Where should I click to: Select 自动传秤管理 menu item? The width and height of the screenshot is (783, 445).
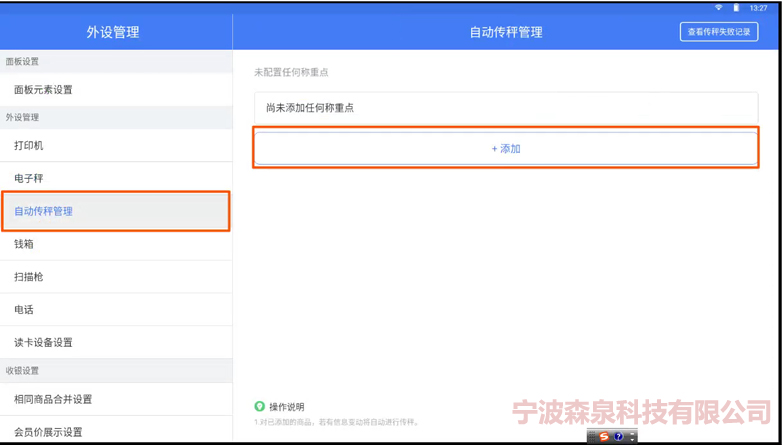tap(43, 211)
